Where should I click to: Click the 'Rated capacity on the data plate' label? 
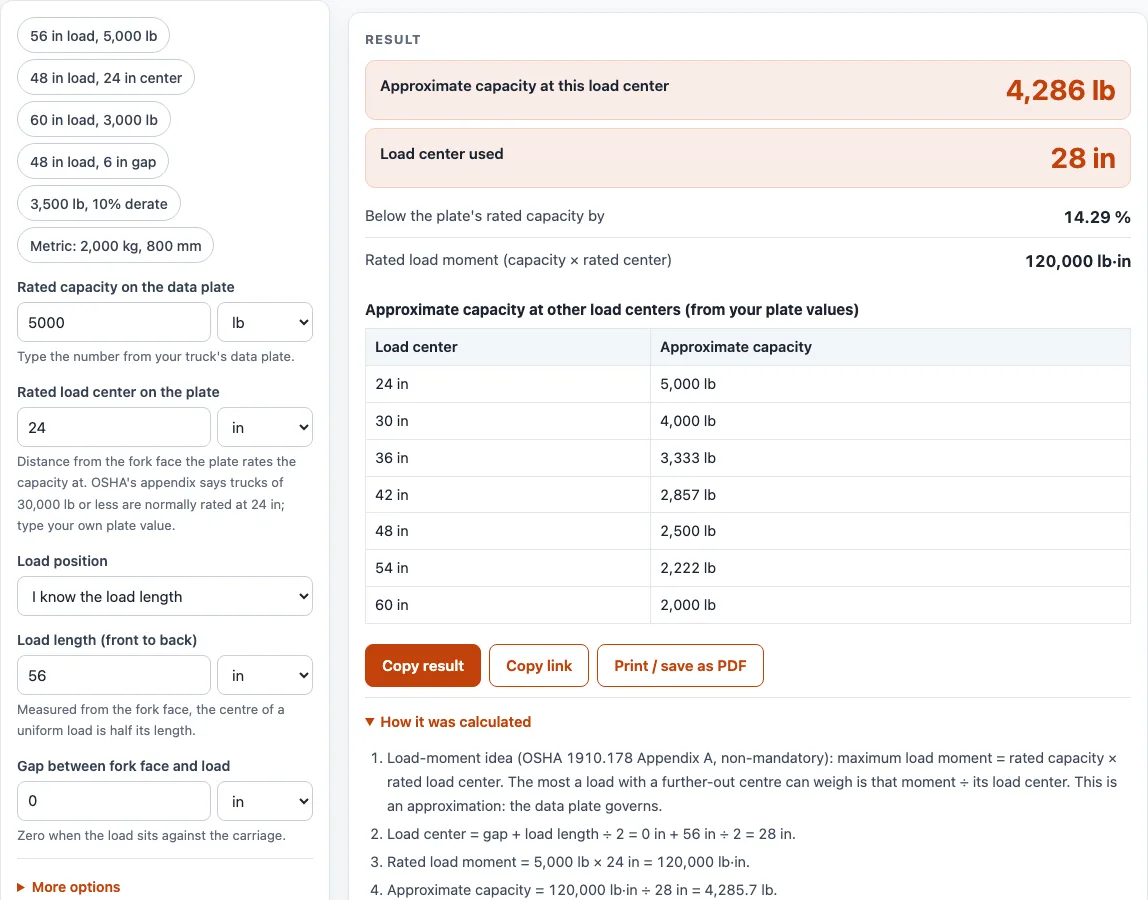click(x=126, y=287)
